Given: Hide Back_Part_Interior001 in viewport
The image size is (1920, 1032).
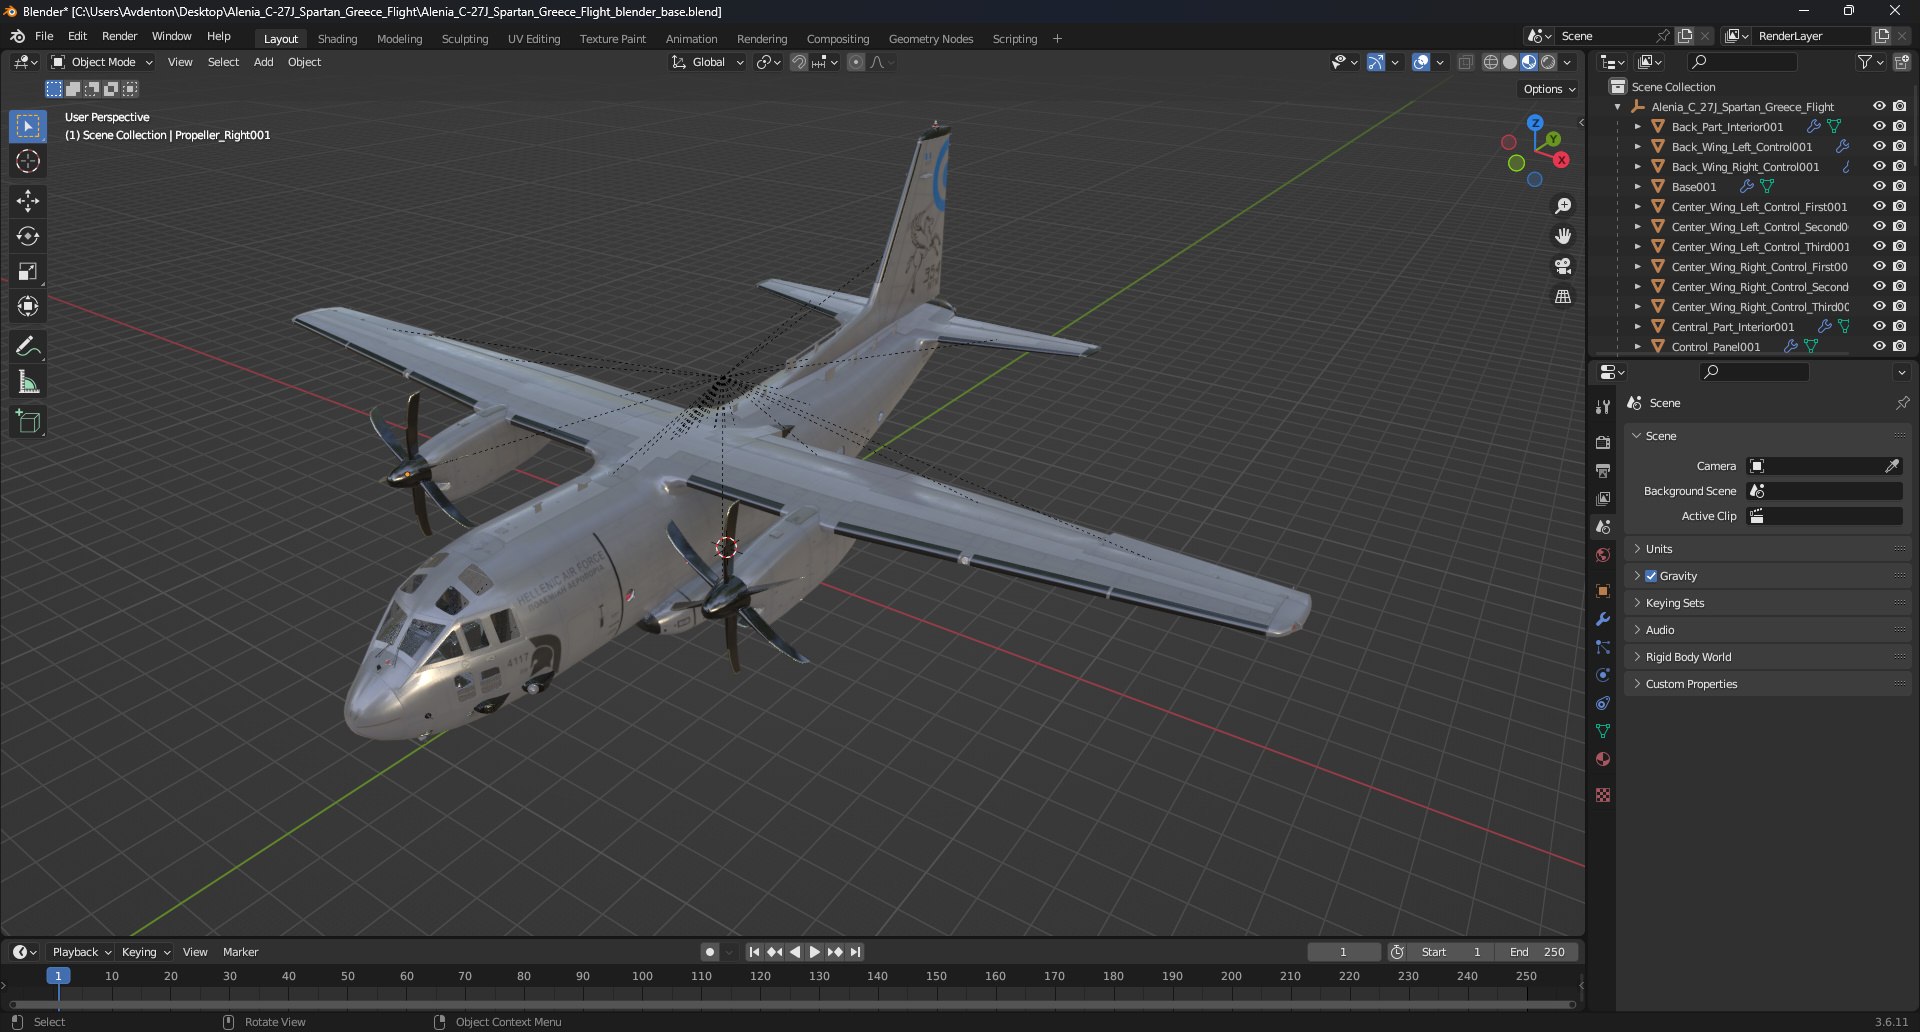Looking at the screenshot, I should (1879, 127).
